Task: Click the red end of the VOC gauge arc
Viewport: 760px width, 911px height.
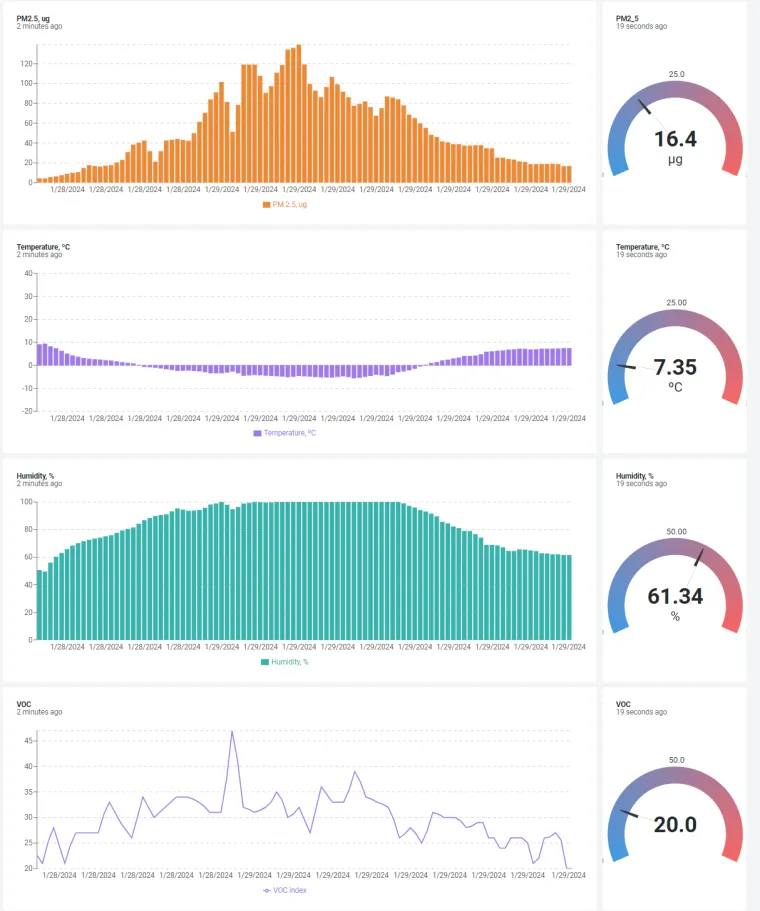Action: coord(734,851)
